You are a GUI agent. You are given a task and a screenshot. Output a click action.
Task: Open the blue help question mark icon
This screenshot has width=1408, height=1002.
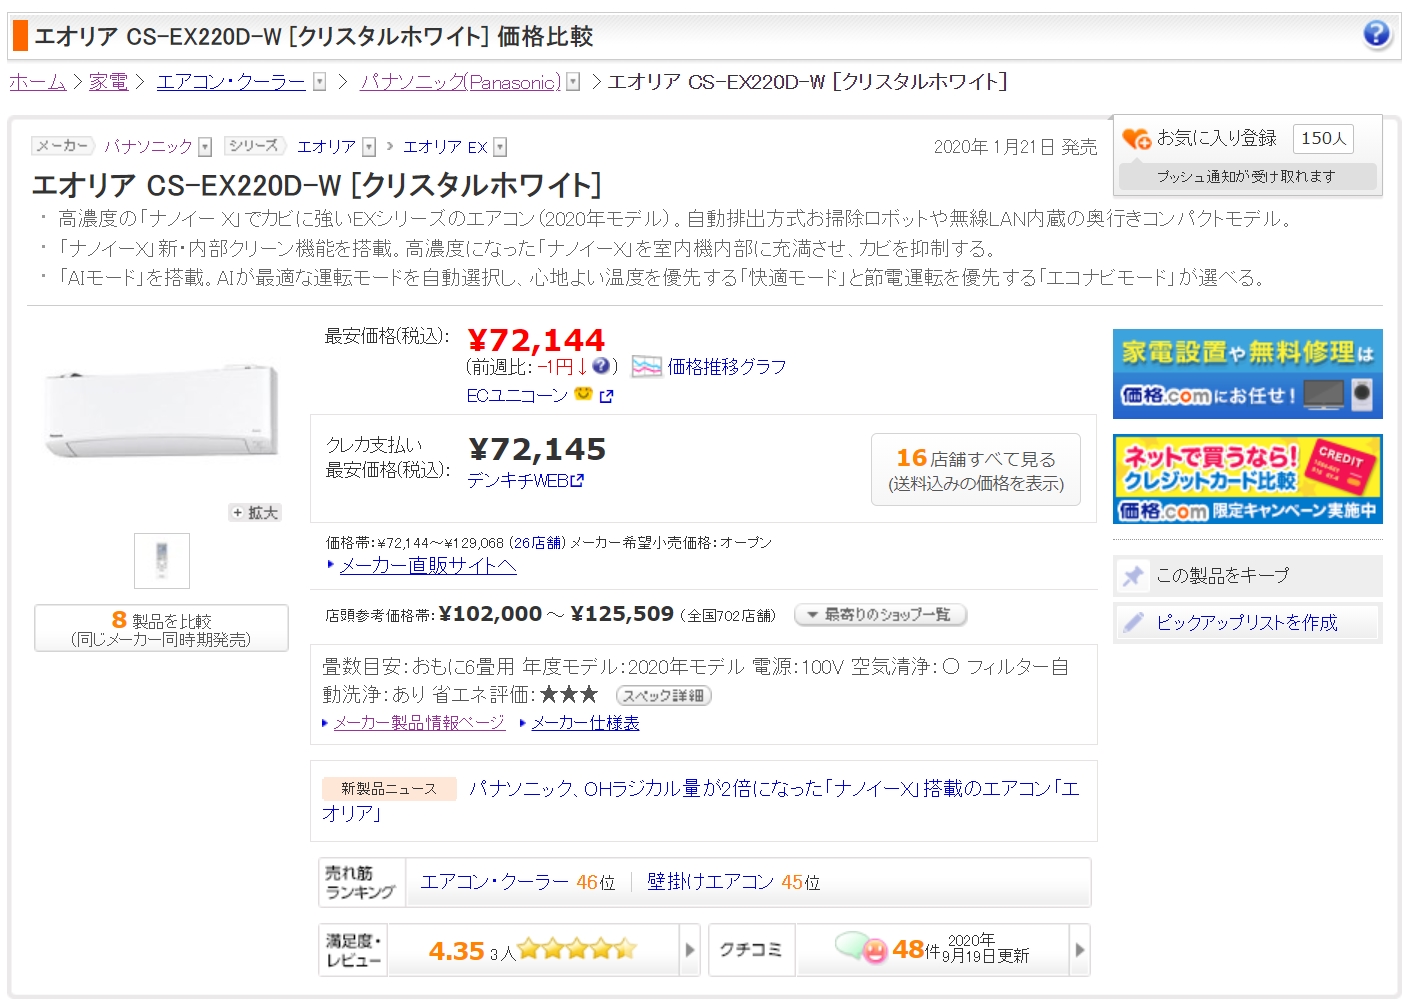(1376, 34)
